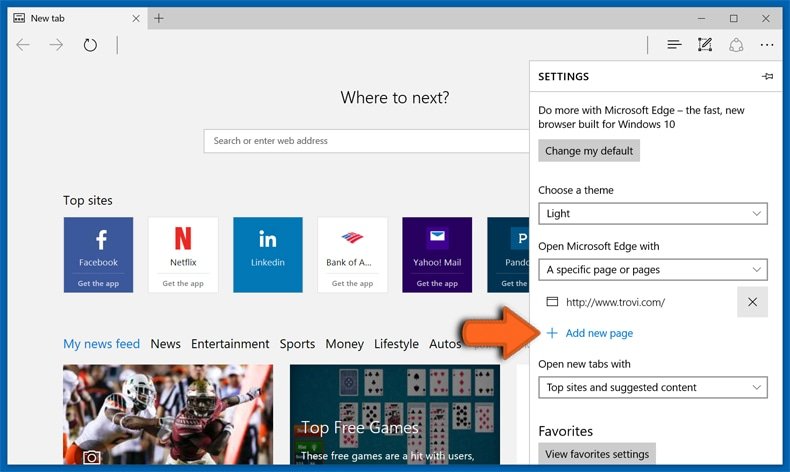Go back with the back arrow

(x=23, y=45)
